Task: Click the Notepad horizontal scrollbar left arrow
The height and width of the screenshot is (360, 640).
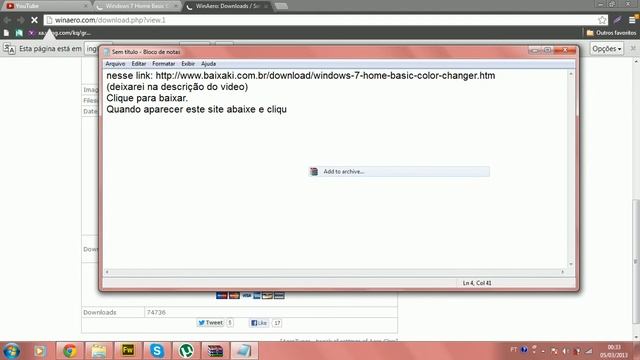Action: click(x=107, y=272)
